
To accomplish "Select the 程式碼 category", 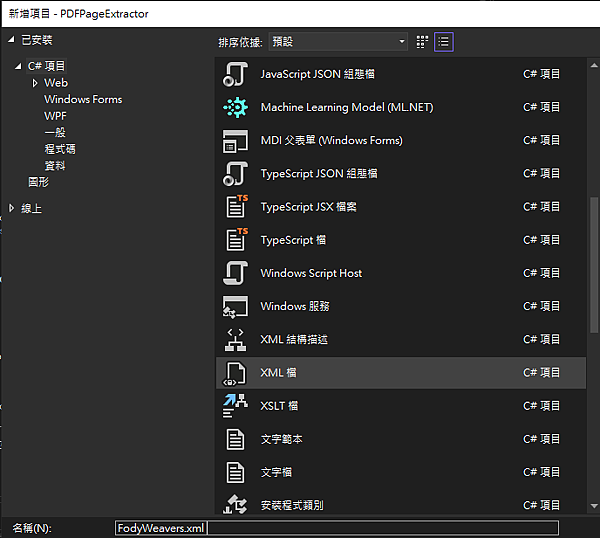I will point(60,149).
